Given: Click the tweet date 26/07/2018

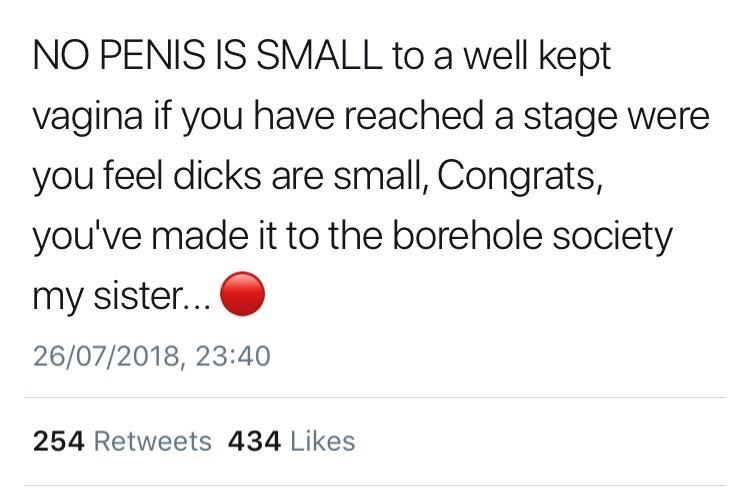Looking at the screenshot, I should 102,355.
